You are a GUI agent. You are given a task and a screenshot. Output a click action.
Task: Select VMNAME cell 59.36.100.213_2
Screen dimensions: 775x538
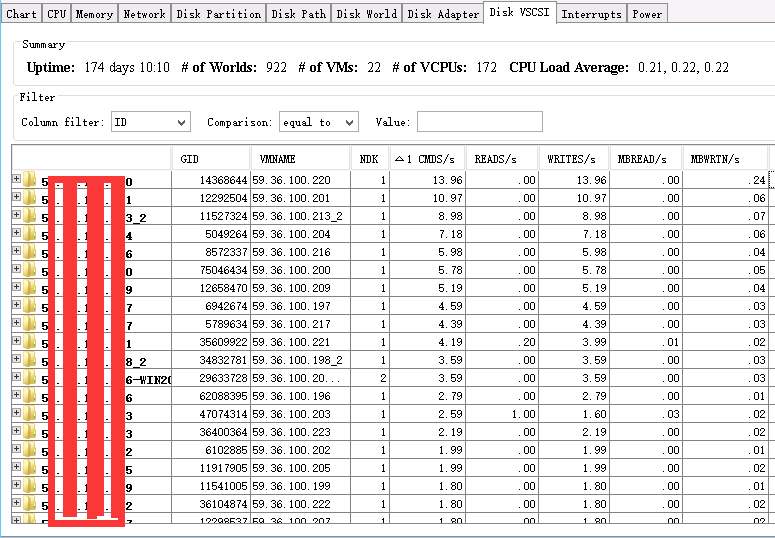coord(301,216)
